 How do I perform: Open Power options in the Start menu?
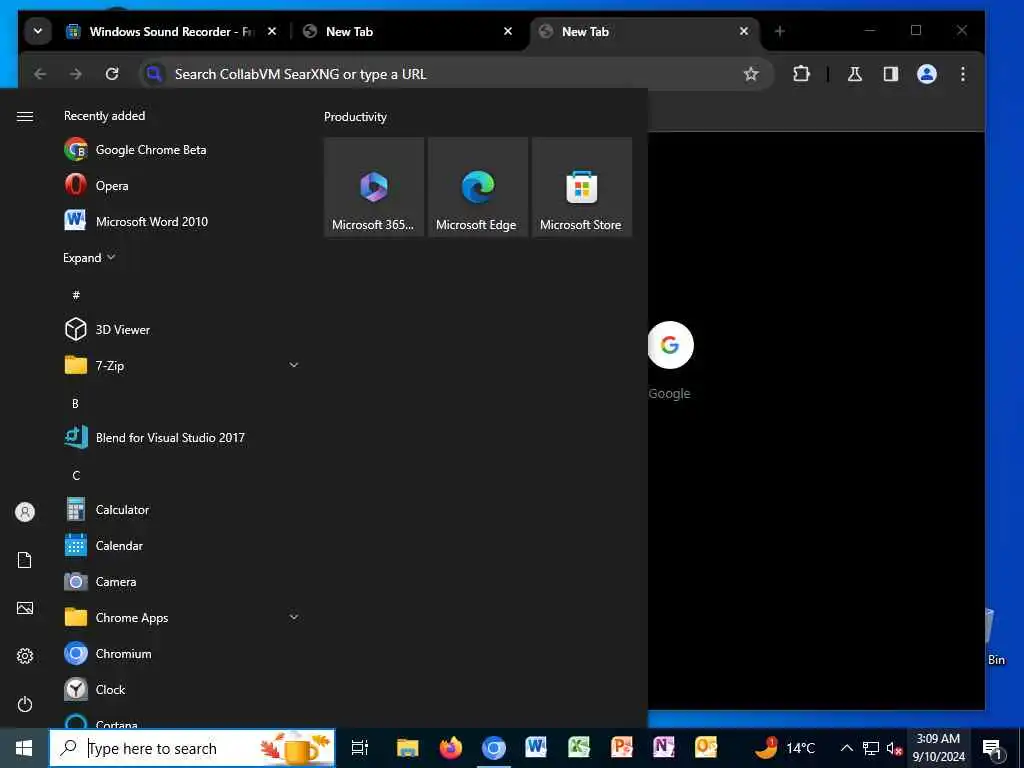(x=25, y=704)
